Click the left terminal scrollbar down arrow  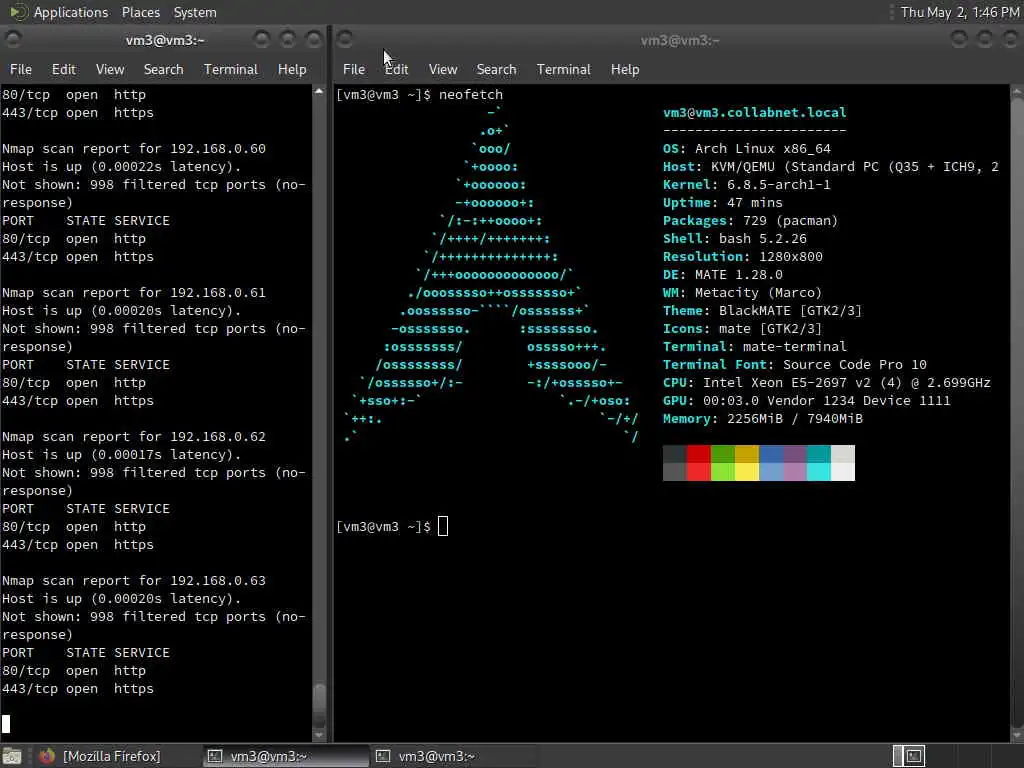(319, 735)
